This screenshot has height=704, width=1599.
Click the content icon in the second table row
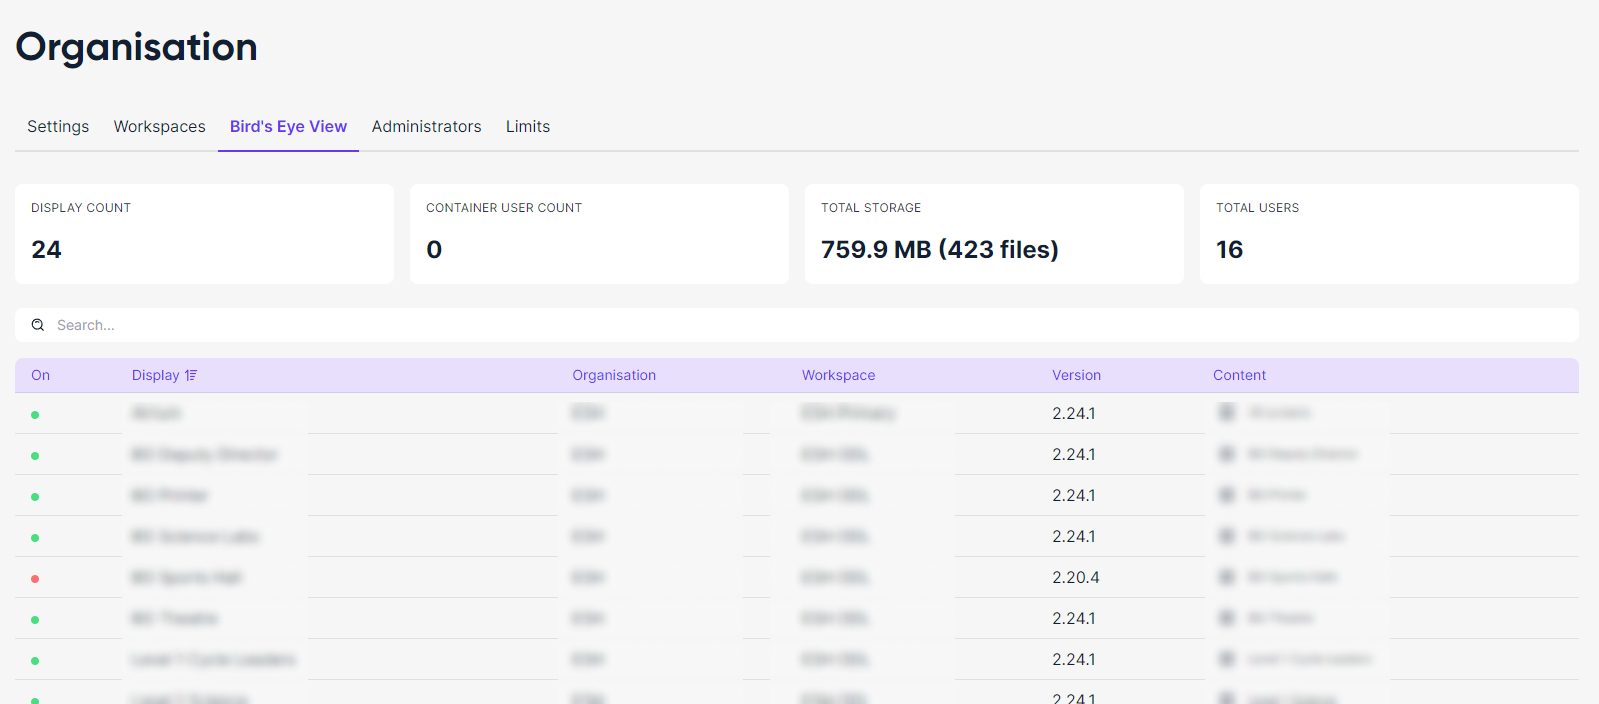pos(1227,454)
